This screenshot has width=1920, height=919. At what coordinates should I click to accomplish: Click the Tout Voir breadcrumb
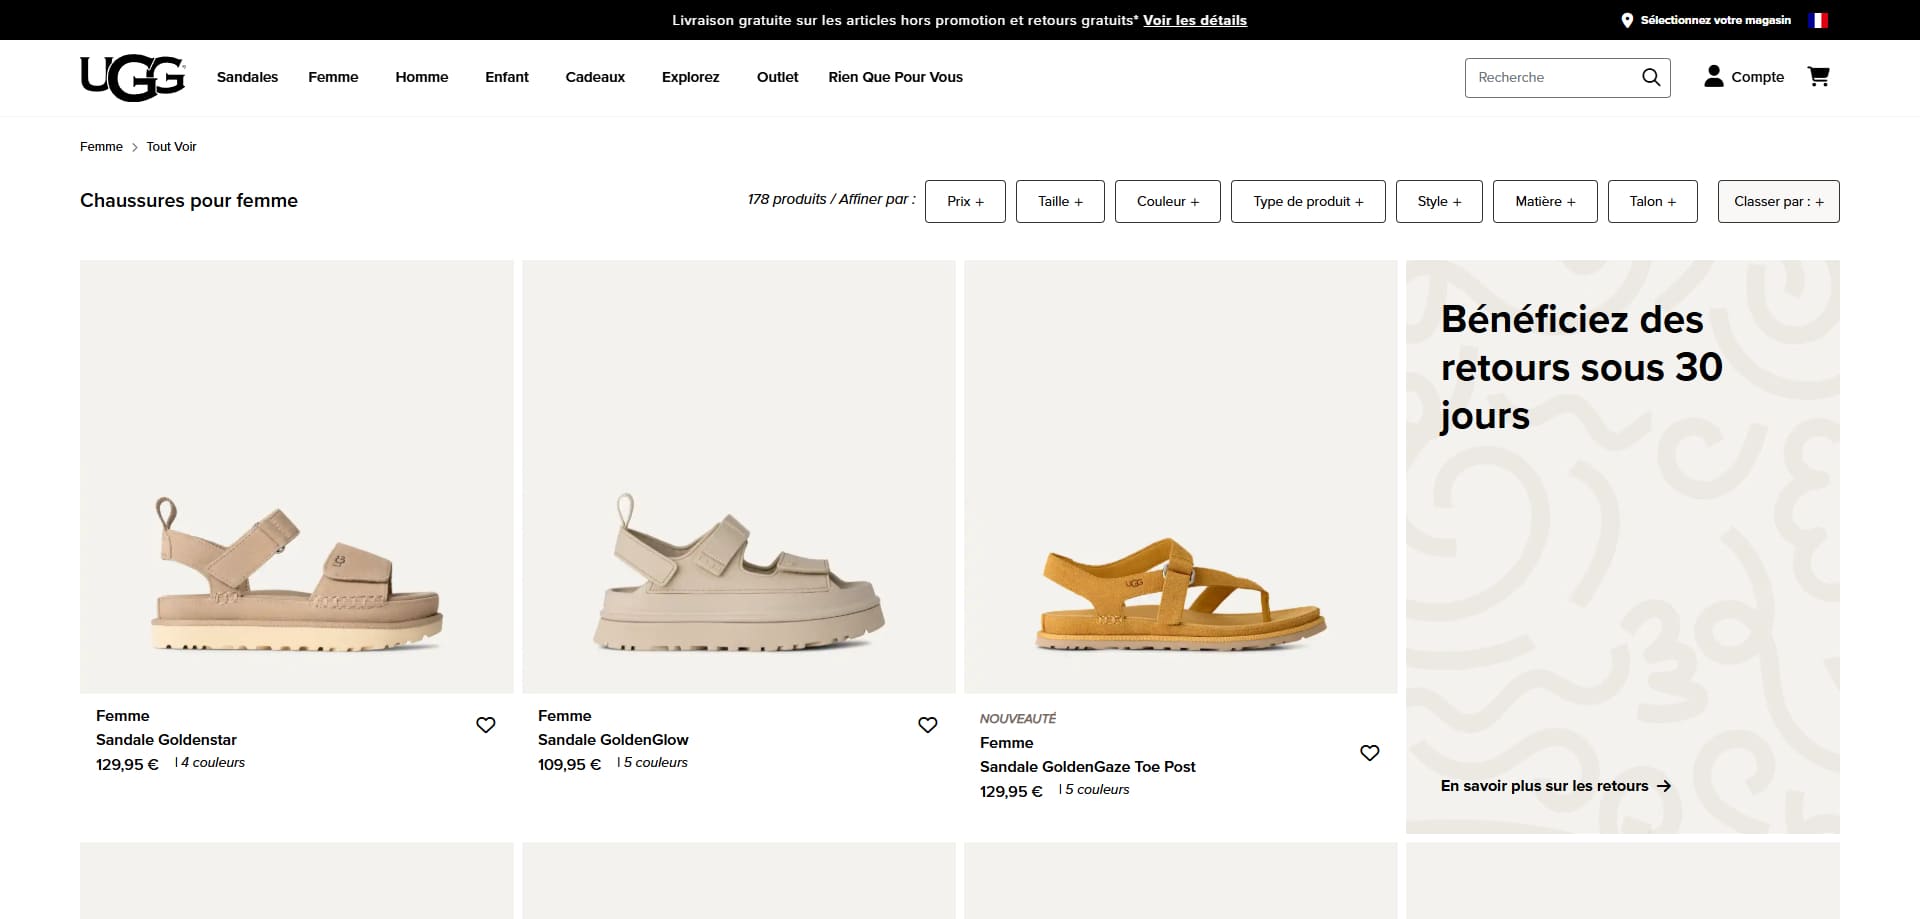click(171, 146)
